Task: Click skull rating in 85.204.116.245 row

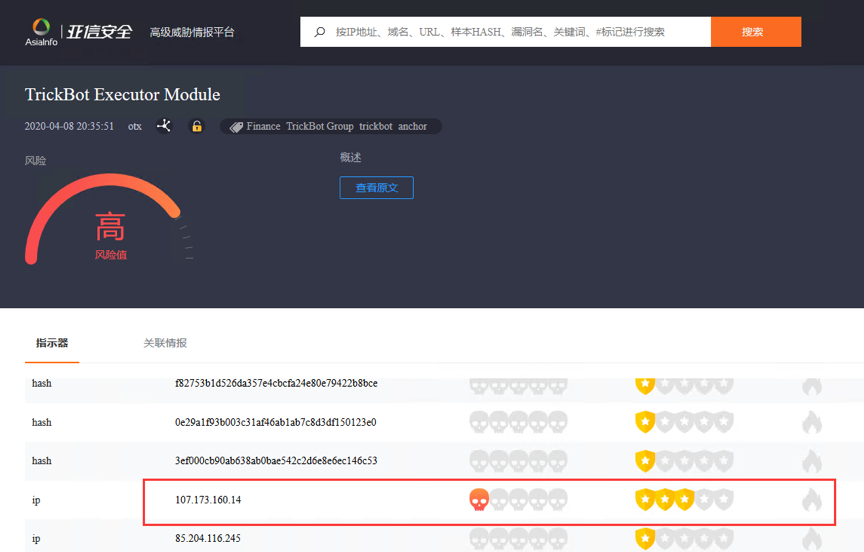Action: (519, 539)
